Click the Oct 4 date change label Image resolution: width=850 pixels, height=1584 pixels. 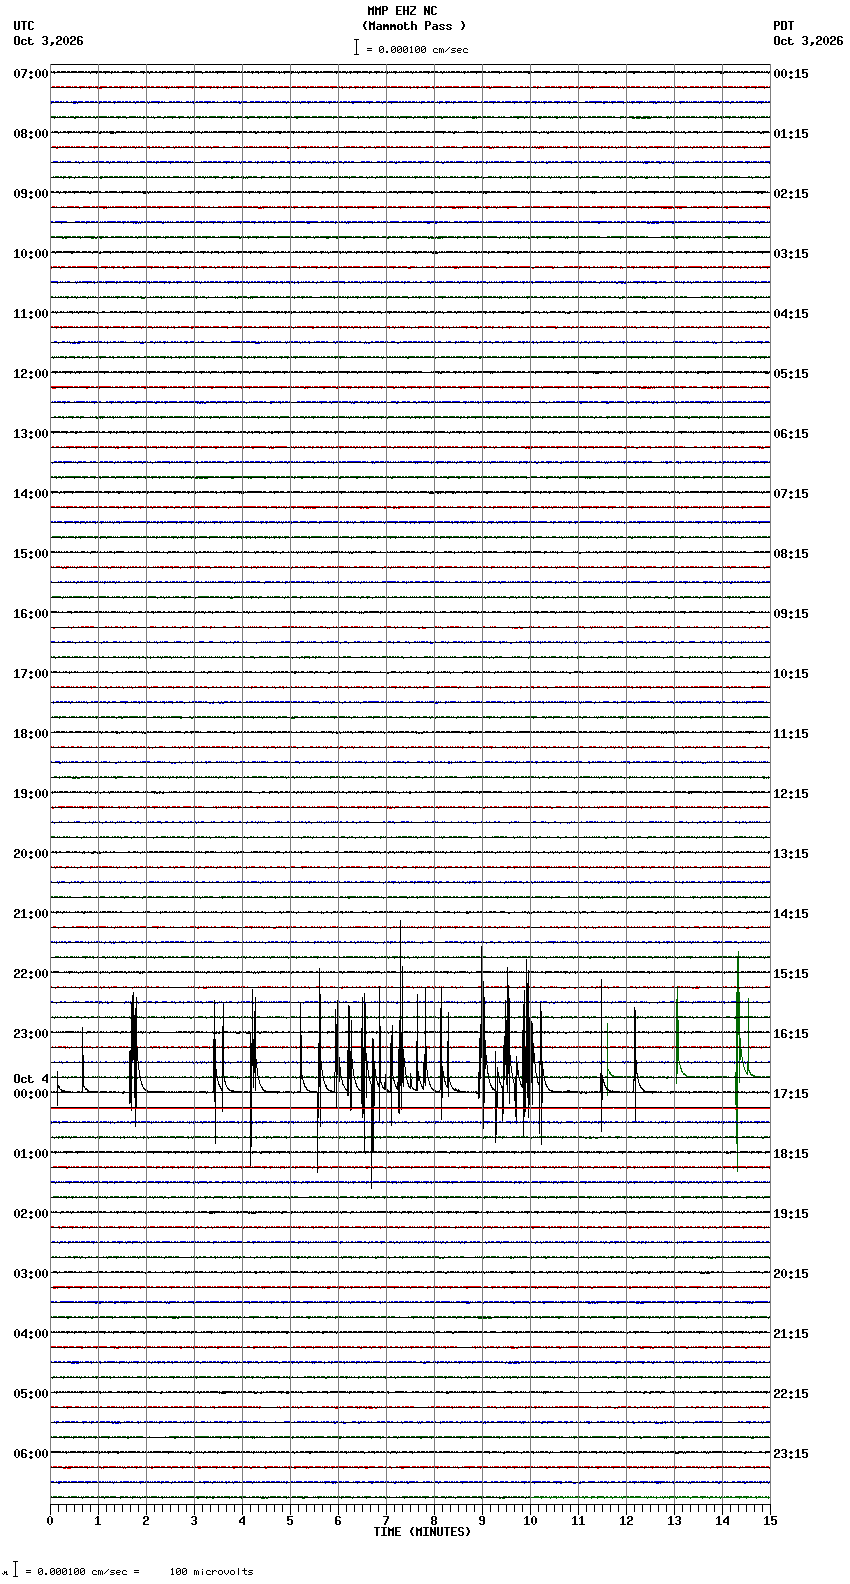tap(30, 1079)
